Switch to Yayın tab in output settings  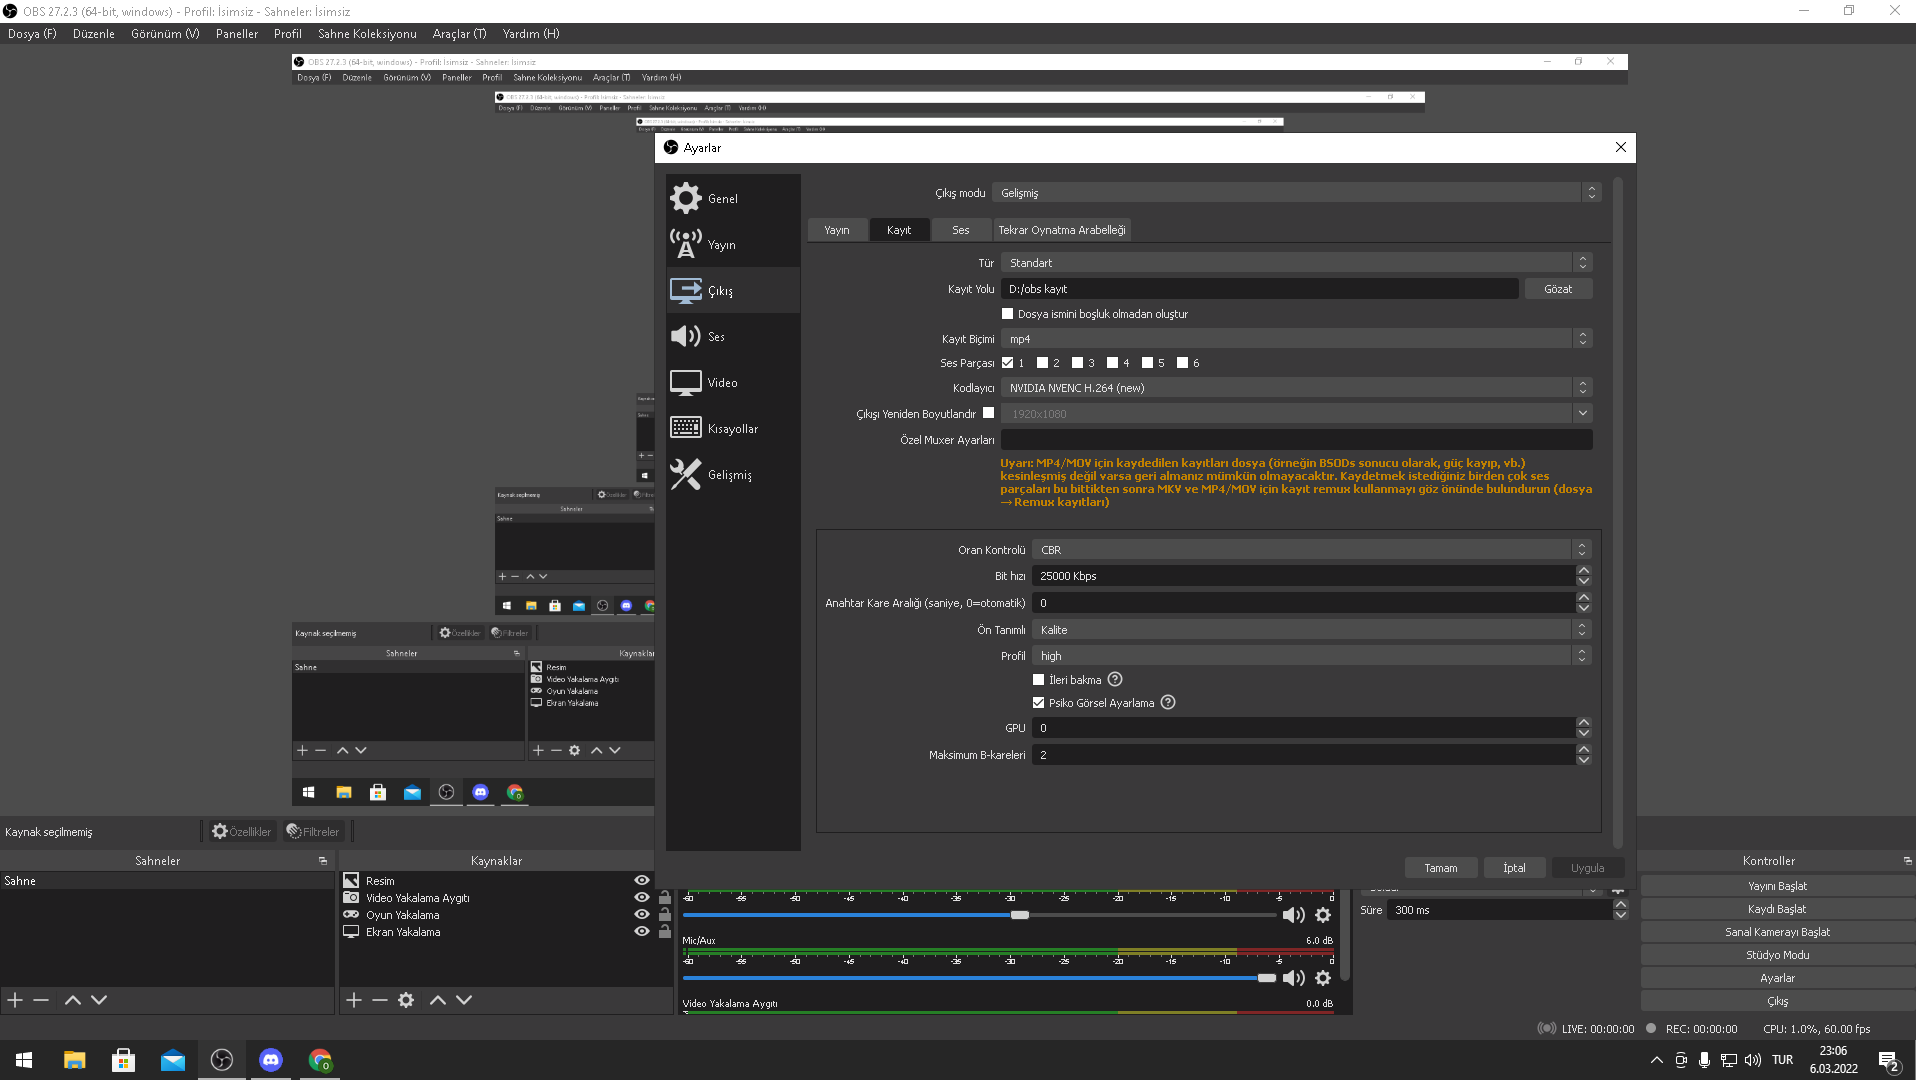pos(837,230)
